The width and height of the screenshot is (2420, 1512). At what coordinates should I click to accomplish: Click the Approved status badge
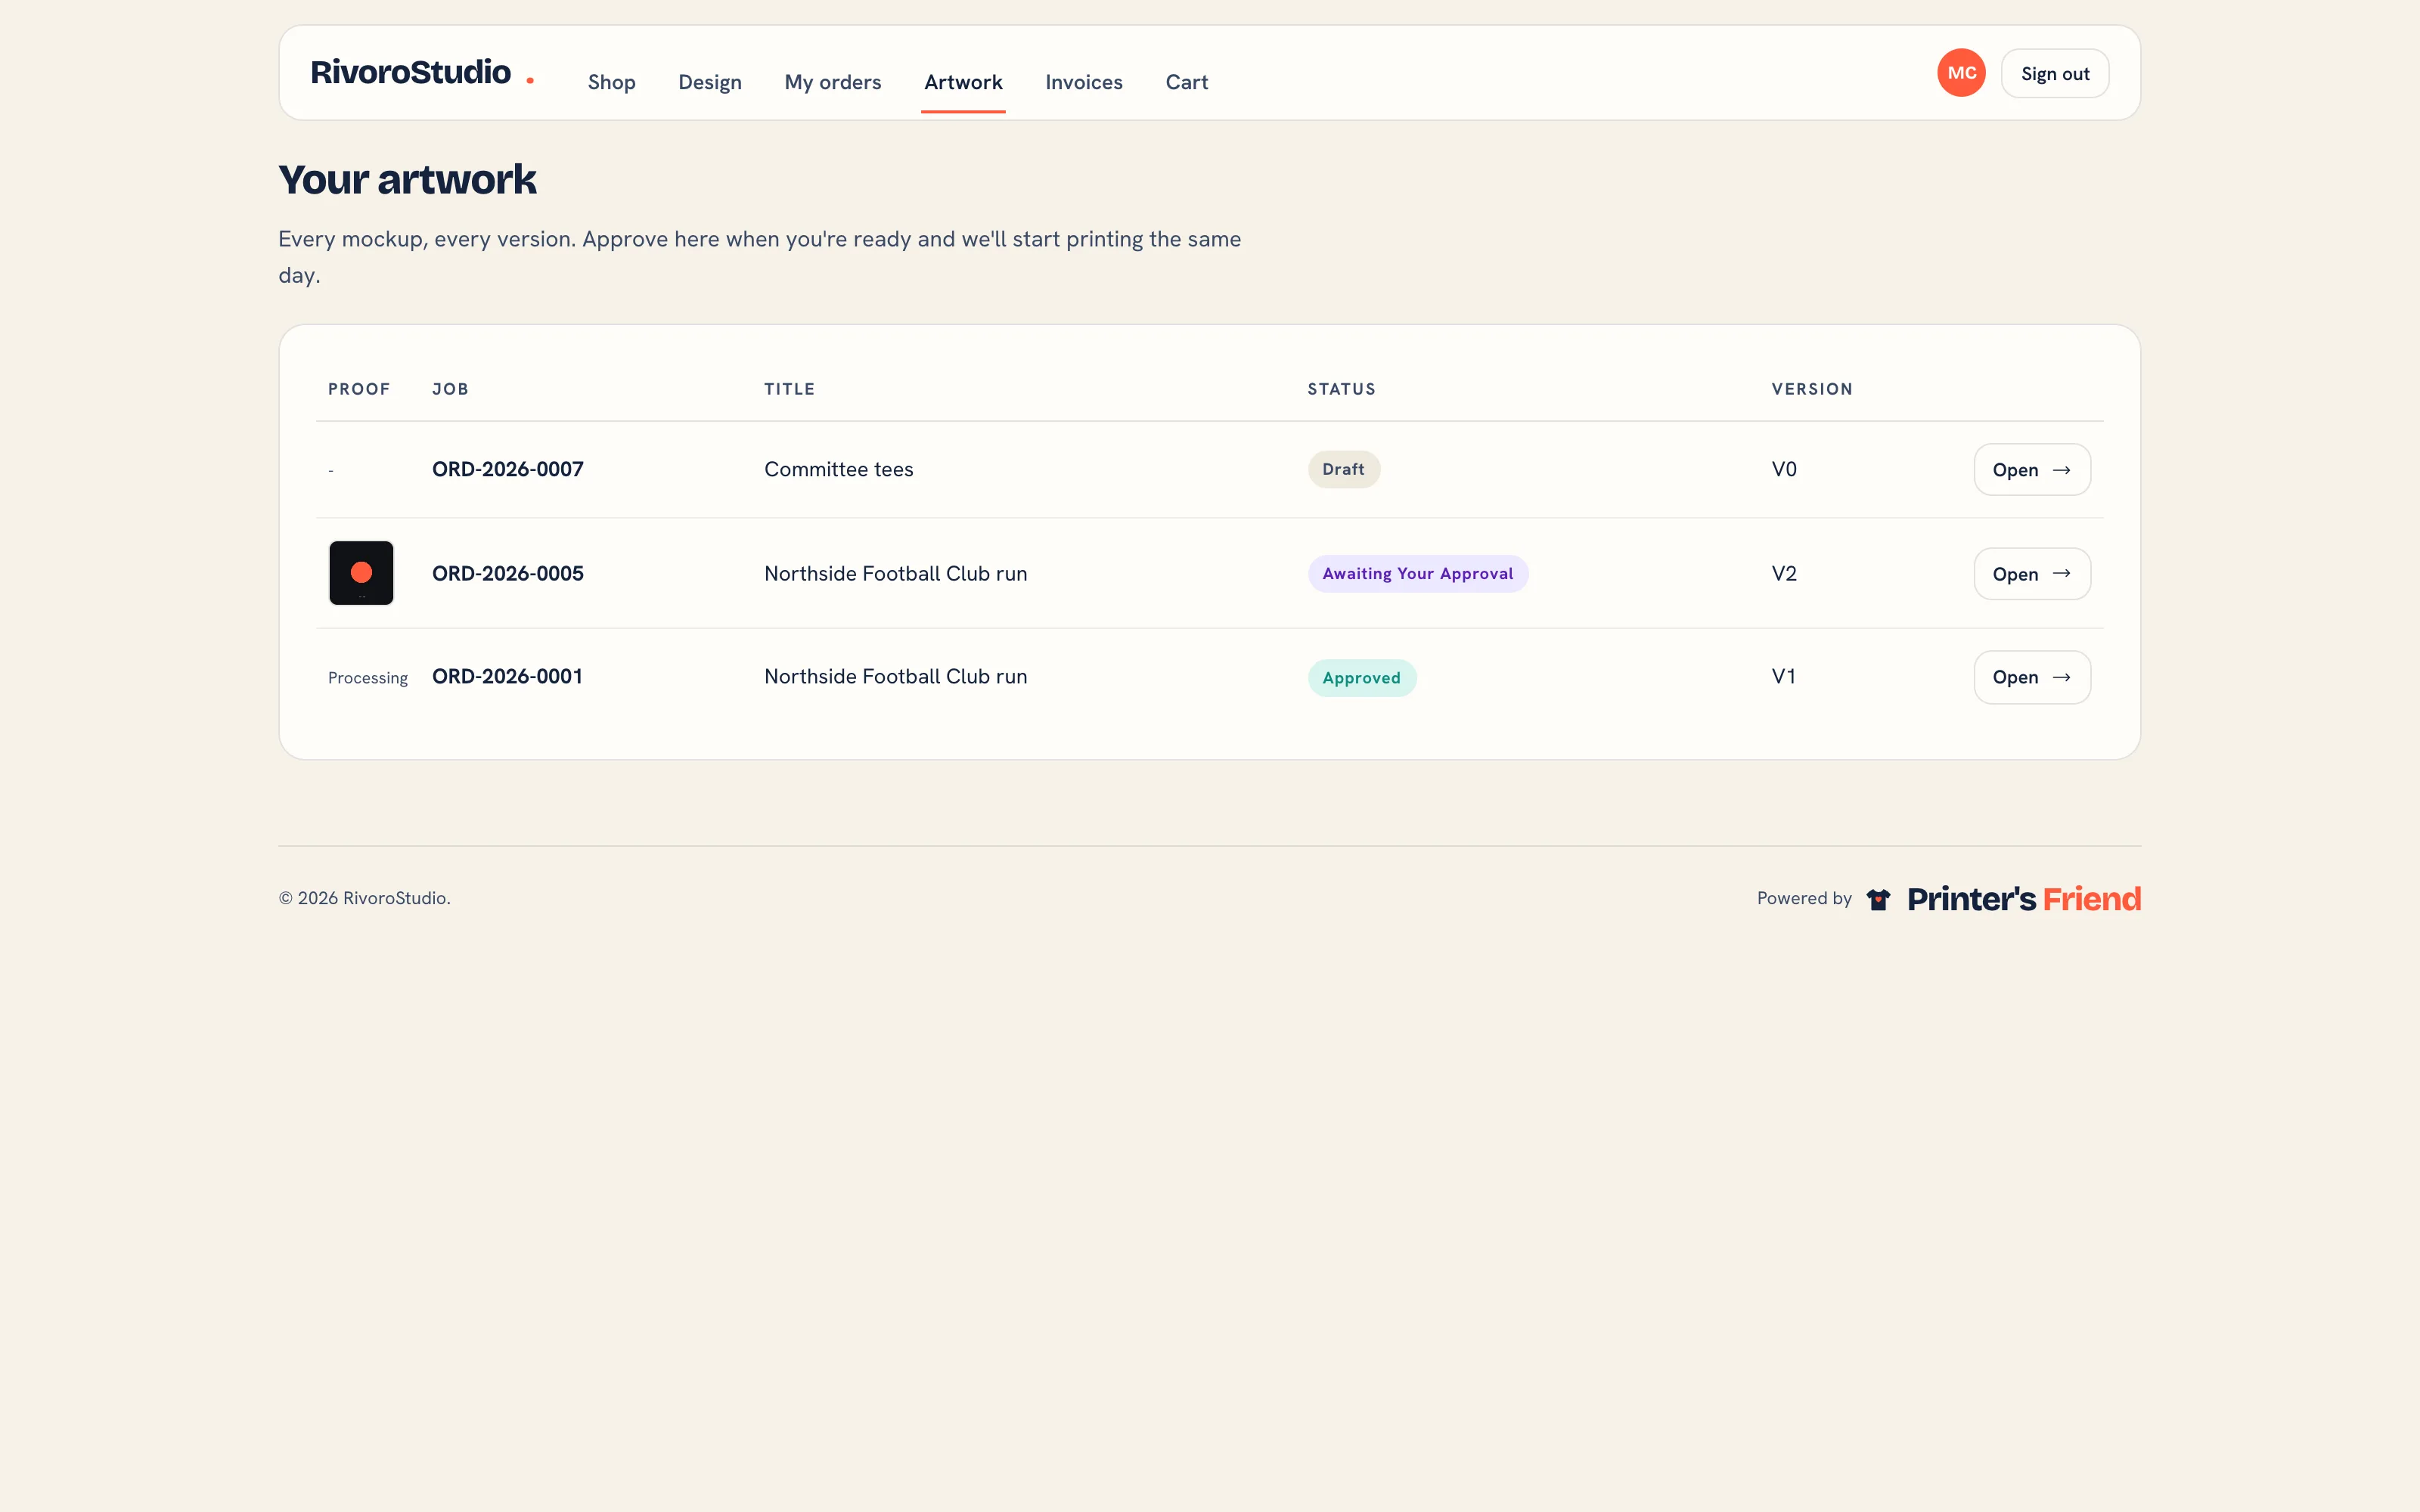[1362, 678]
